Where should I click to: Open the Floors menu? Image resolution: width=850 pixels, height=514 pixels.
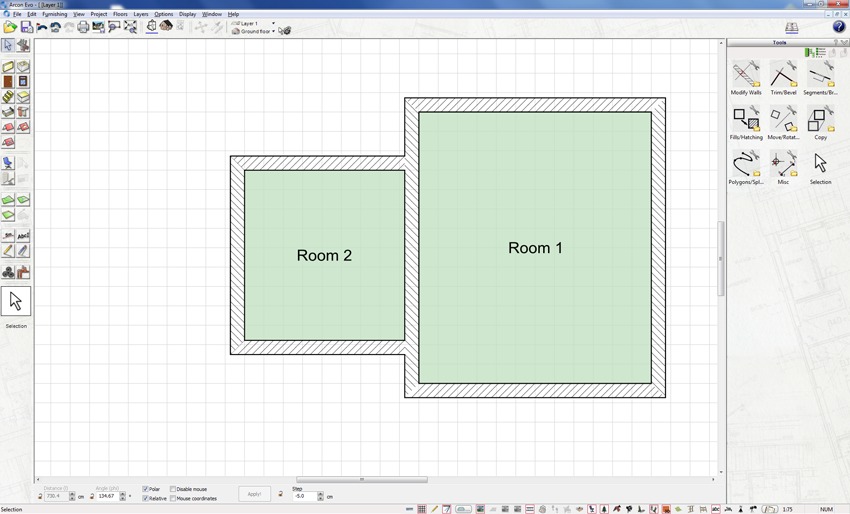pos(120,14)
